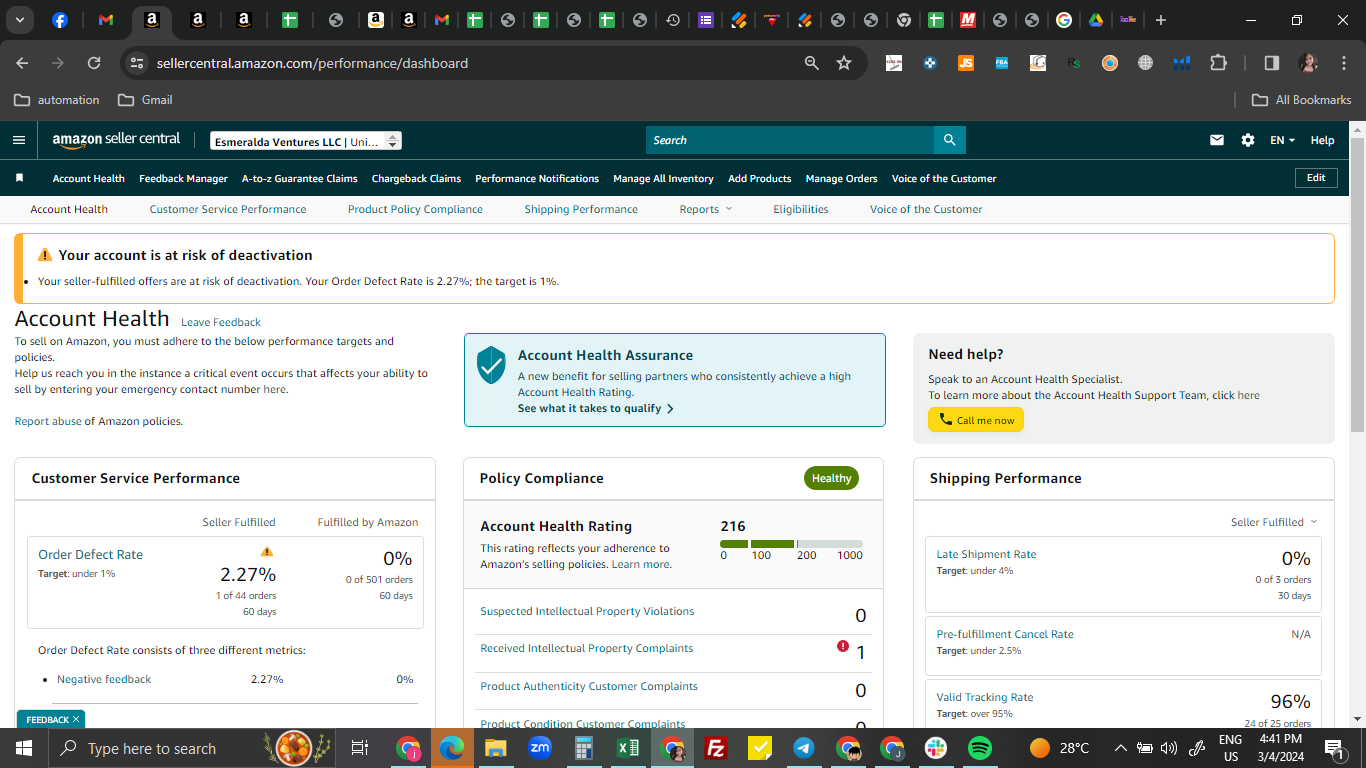Click the Account Health Rating progress bar
The width and height of the screenshot is (1366, 768).
pyautogui.click(x=791, y=544)
